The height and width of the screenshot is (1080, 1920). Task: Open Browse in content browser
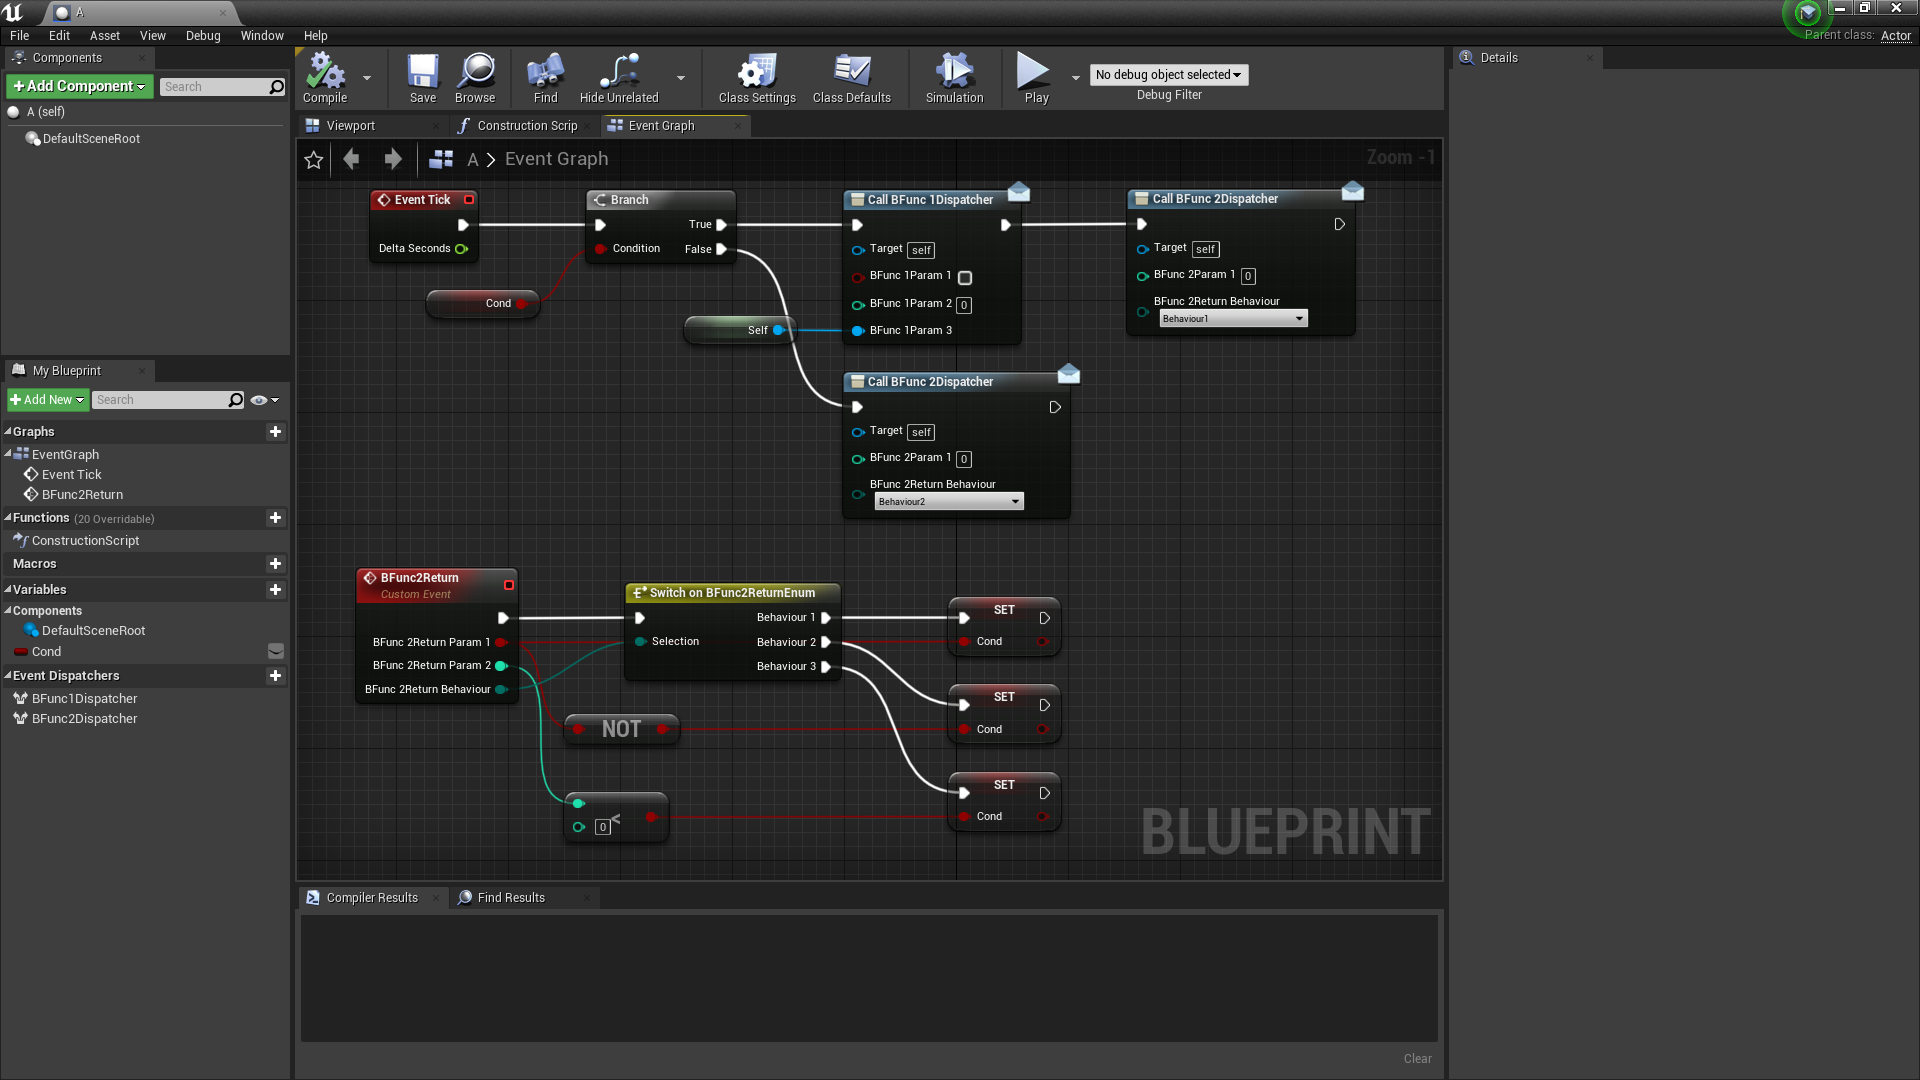point(475,72)
